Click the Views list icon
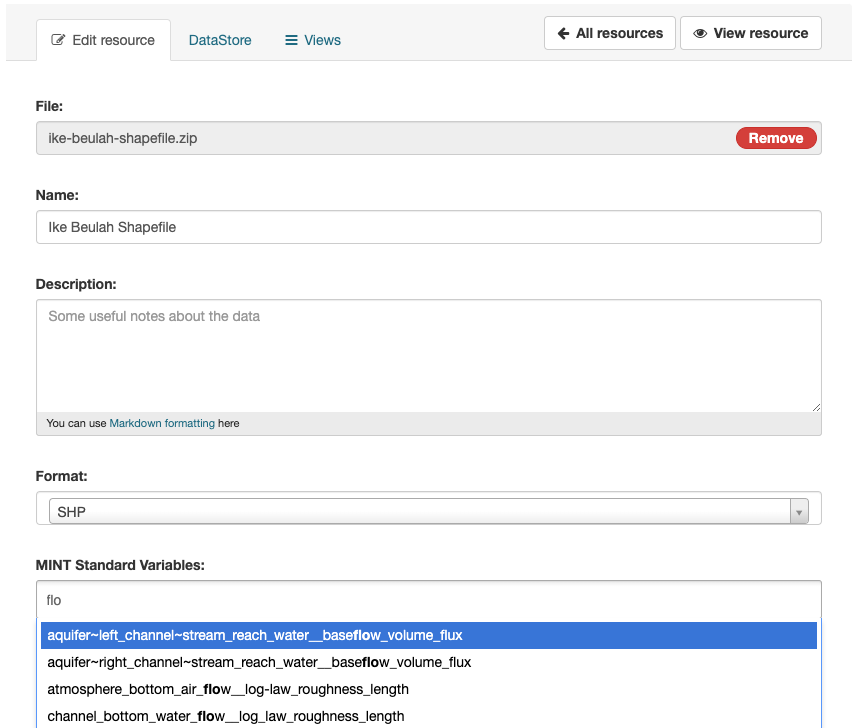The width and height of the screenshot is (856, 728). tap(292, 40)
